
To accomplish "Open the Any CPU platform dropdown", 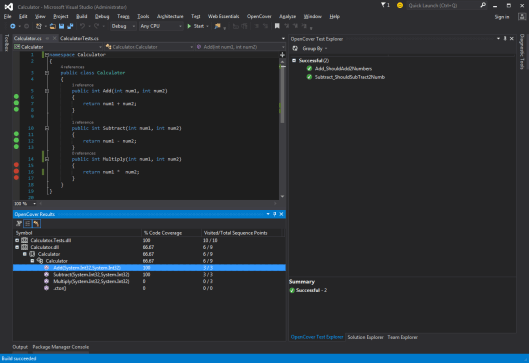I will point(161,26).
